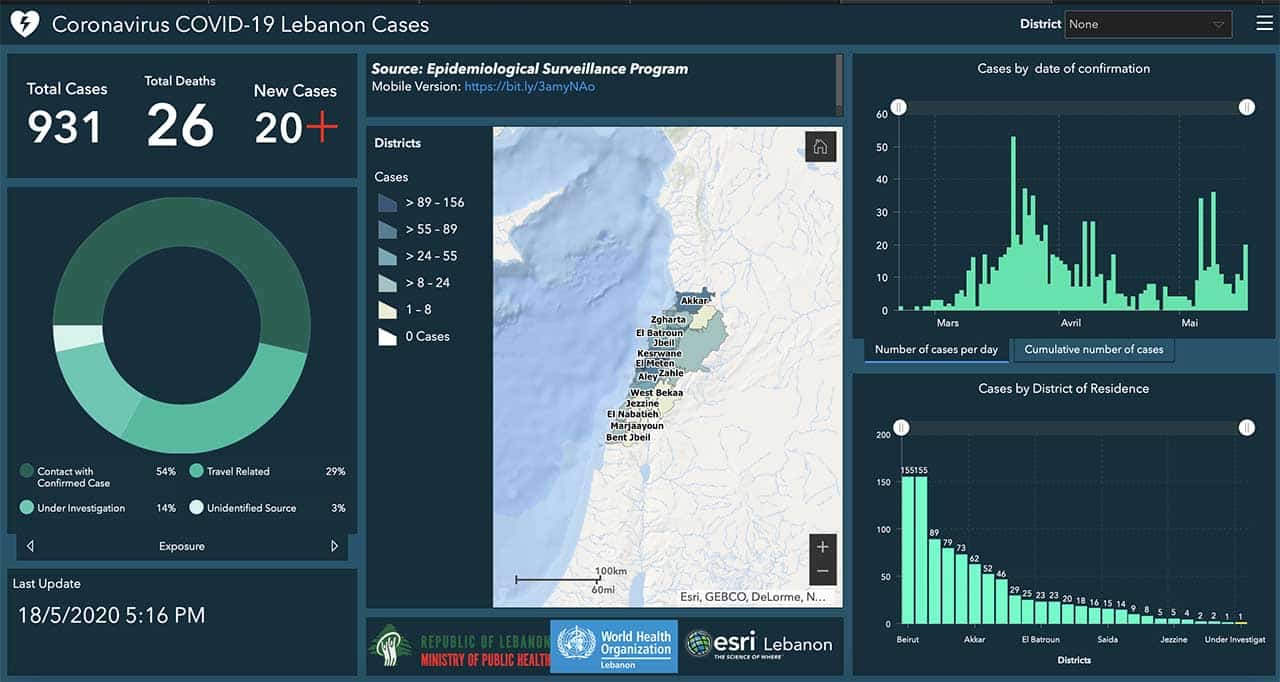Zoom out on the map

click(x=822, y=571)
